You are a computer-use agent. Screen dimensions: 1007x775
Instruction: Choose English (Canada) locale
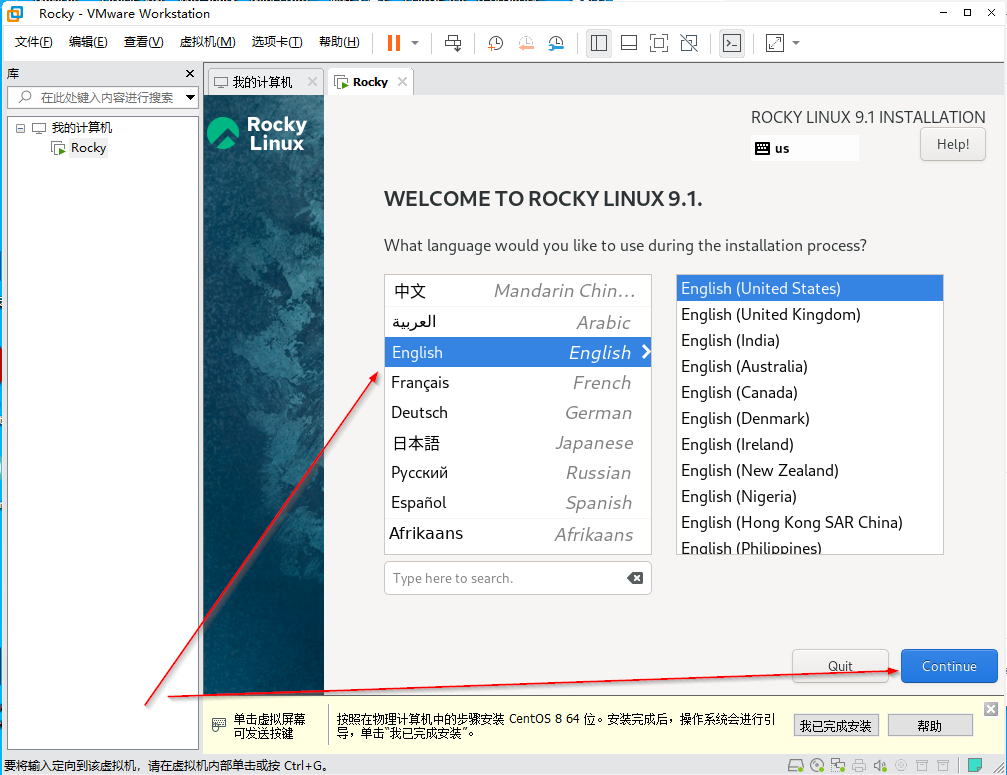809,392
